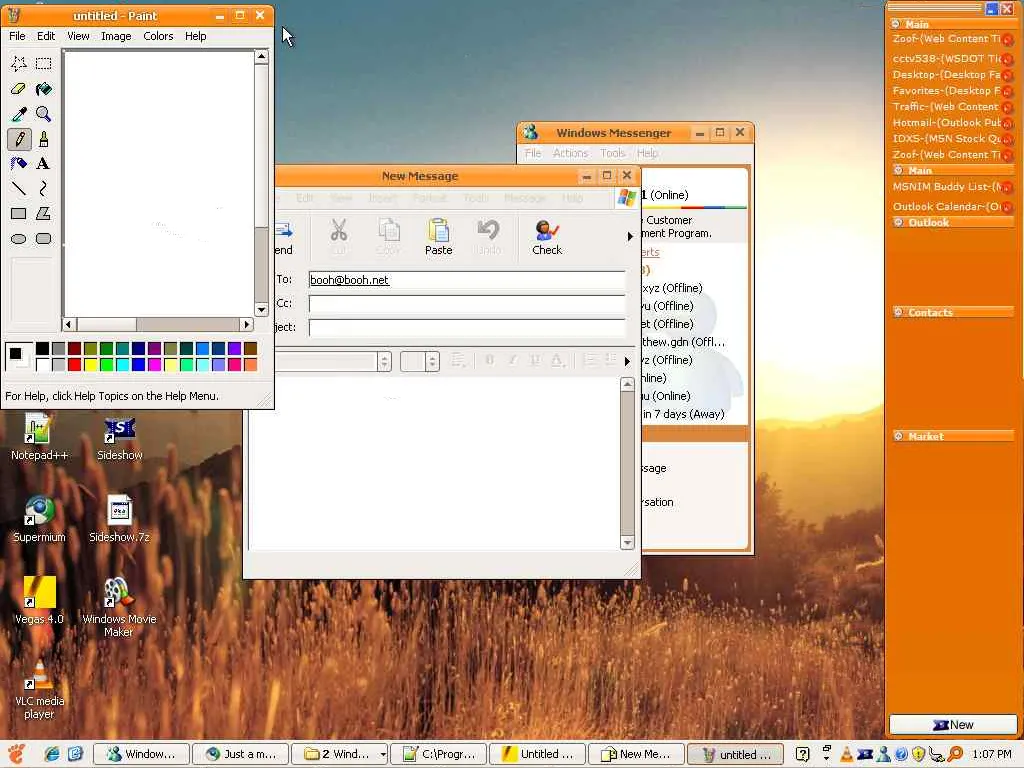Select the Supermium desktop icon
This screenshot has width=1024, height=768.
(x=39, y=520)
